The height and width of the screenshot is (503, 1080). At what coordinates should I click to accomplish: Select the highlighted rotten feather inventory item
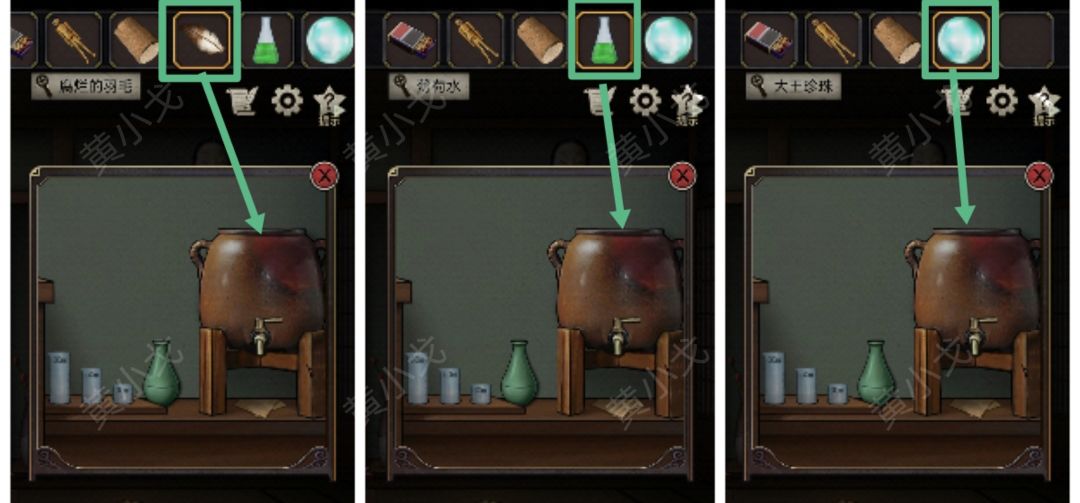tap(200, 39)
